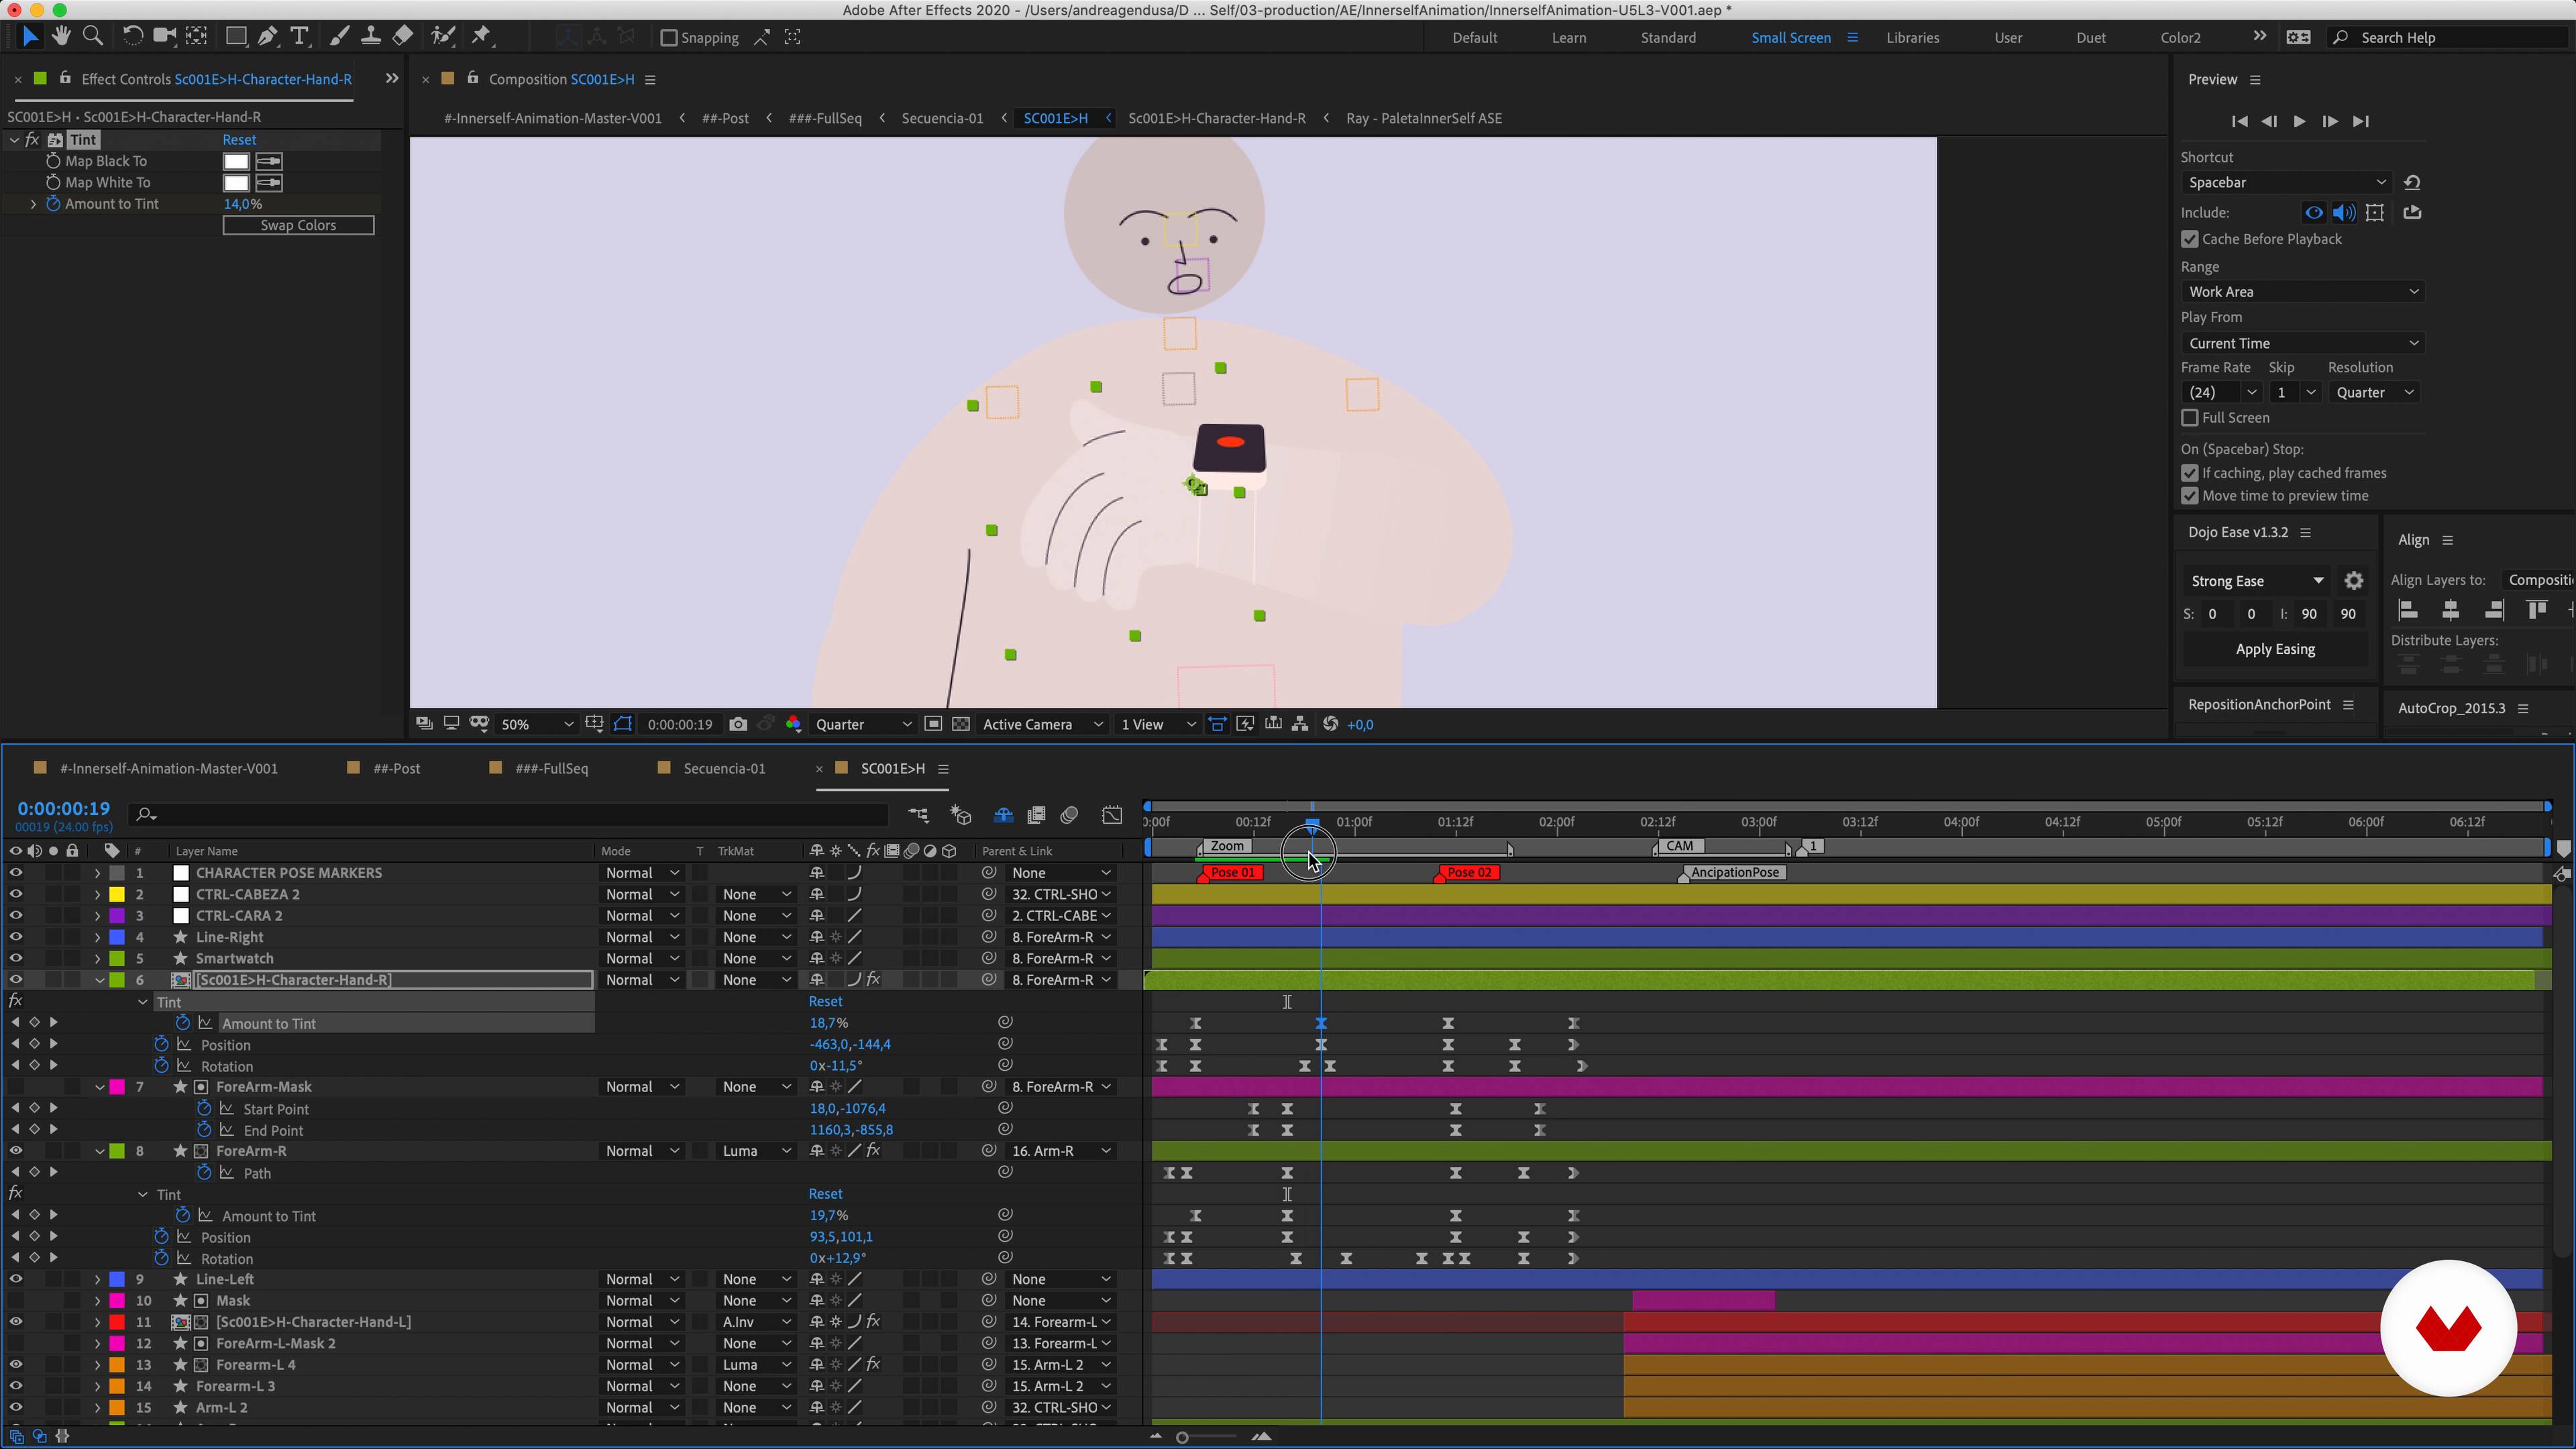2576x1449 pixels.
Task: Open #-Innerself-Animation-Master-V001 timeline tab
Action: click(169, 768)
